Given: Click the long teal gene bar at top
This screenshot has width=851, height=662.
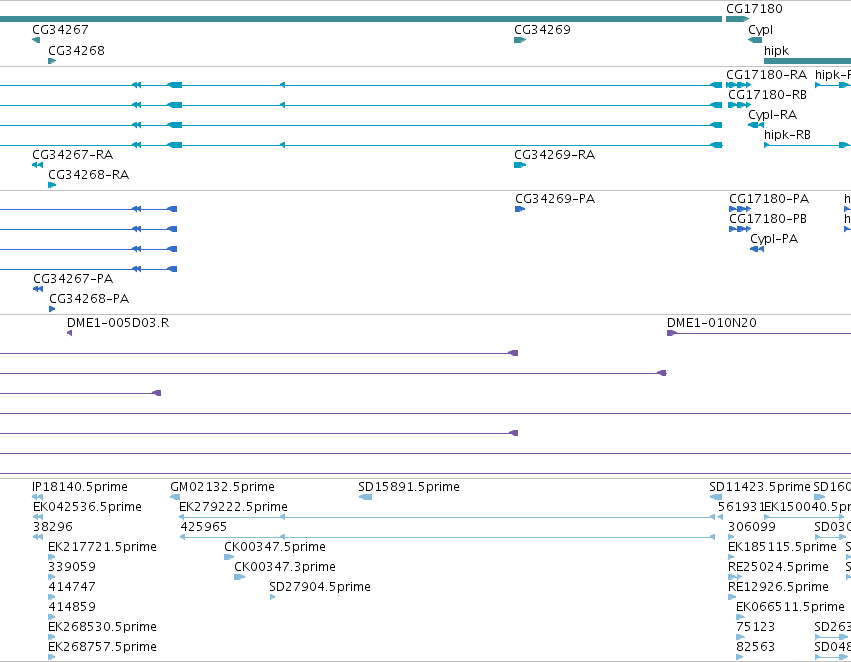Looking at the screenshot, I should tap(361, 19).
